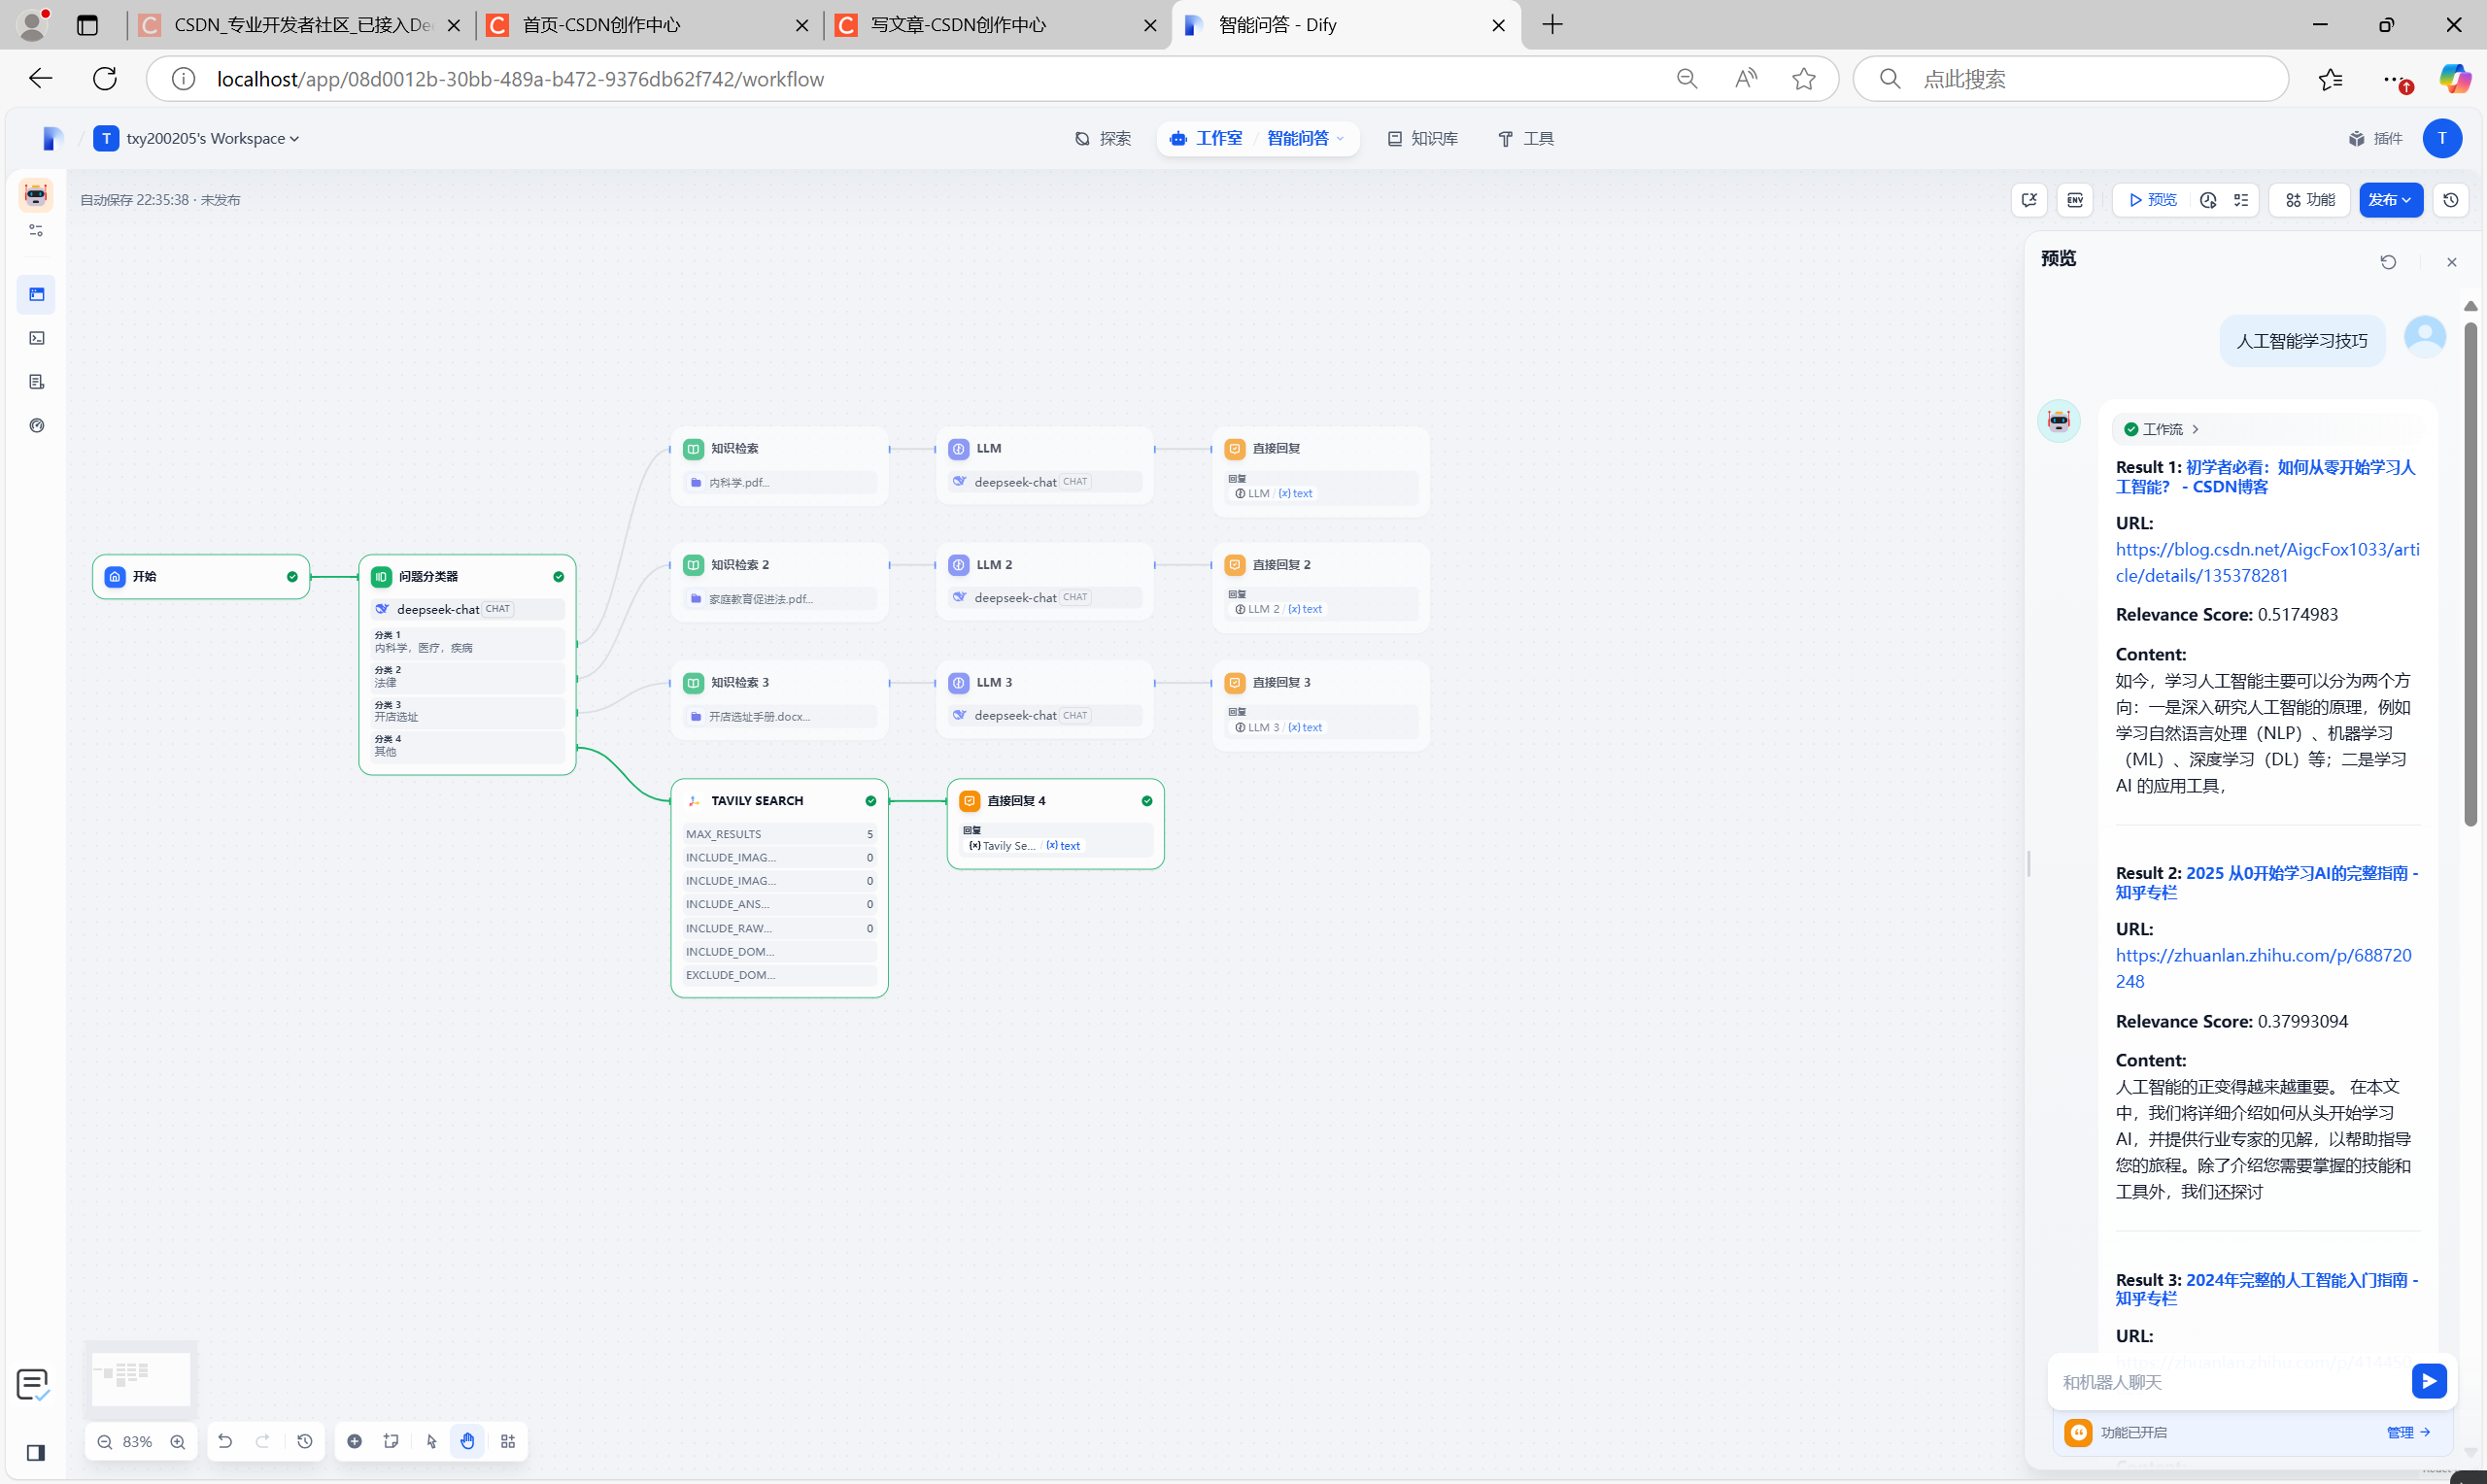Click the add node plus icon
Viewport: 2487px width, 1484px height.
pyautogui.click(x=354, y=1441)
